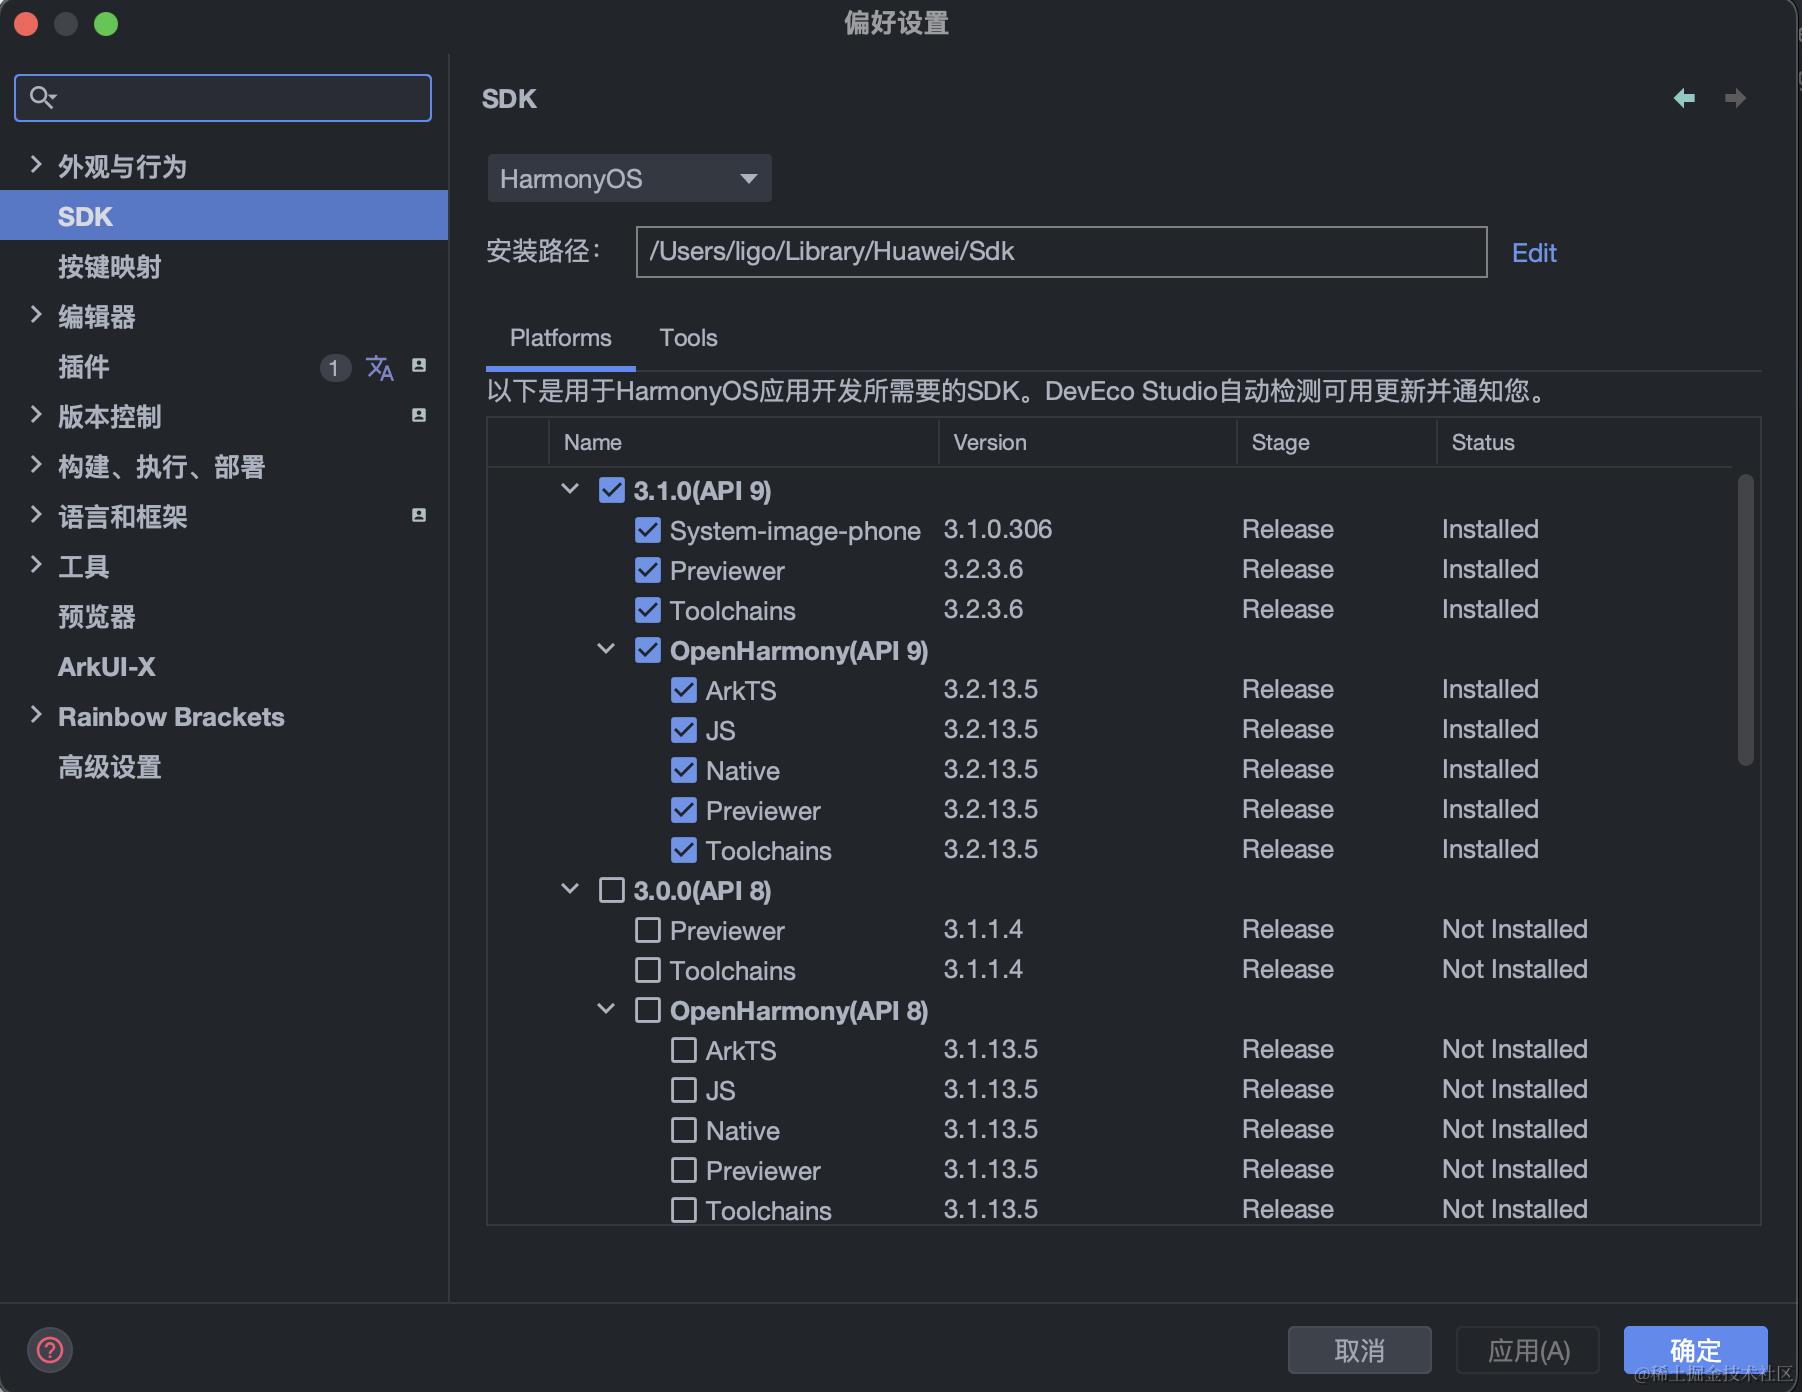Click the 取消 button
This screenshot has width=1802, height=1392.
coord(1359,1351)
